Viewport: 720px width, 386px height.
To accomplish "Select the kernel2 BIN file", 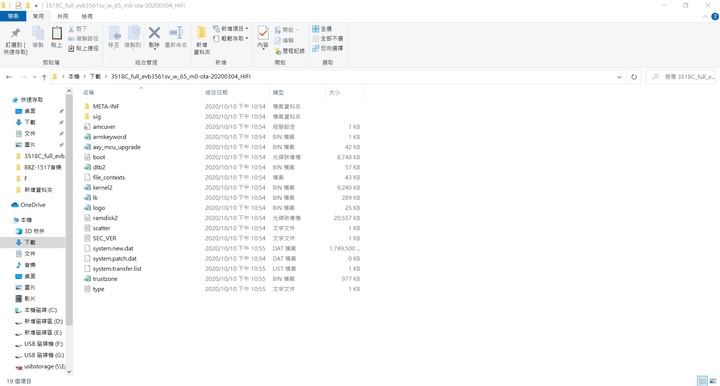I will (102, 188).
